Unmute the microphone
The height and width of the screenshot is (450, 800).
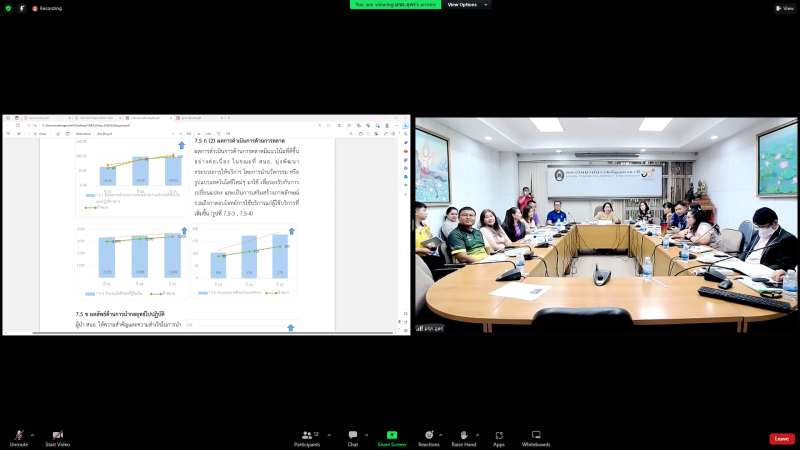[18, 437]
